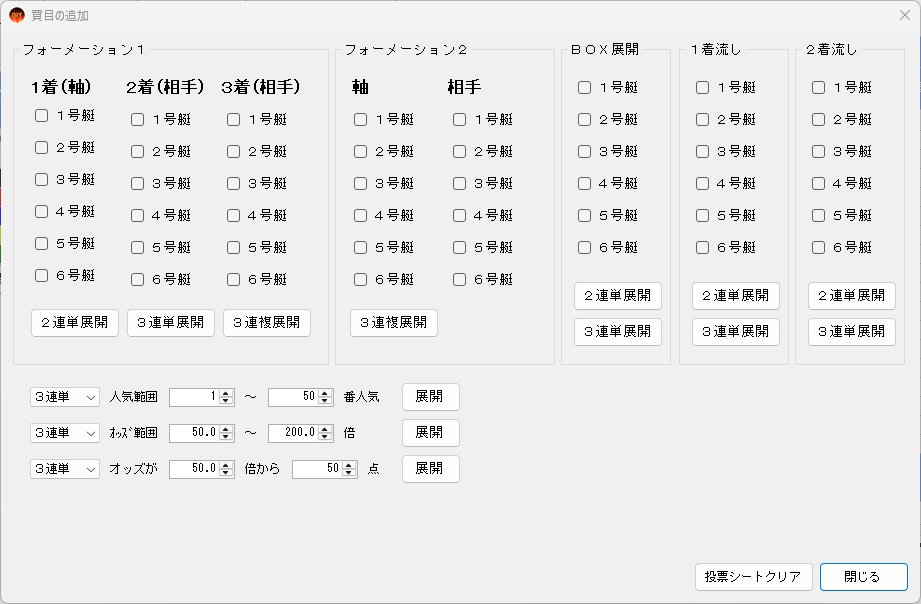Increase the 人気範囲 minimum value with the up arrow
Viewport: 921px width, 604px height.
(x=226, y=393)
